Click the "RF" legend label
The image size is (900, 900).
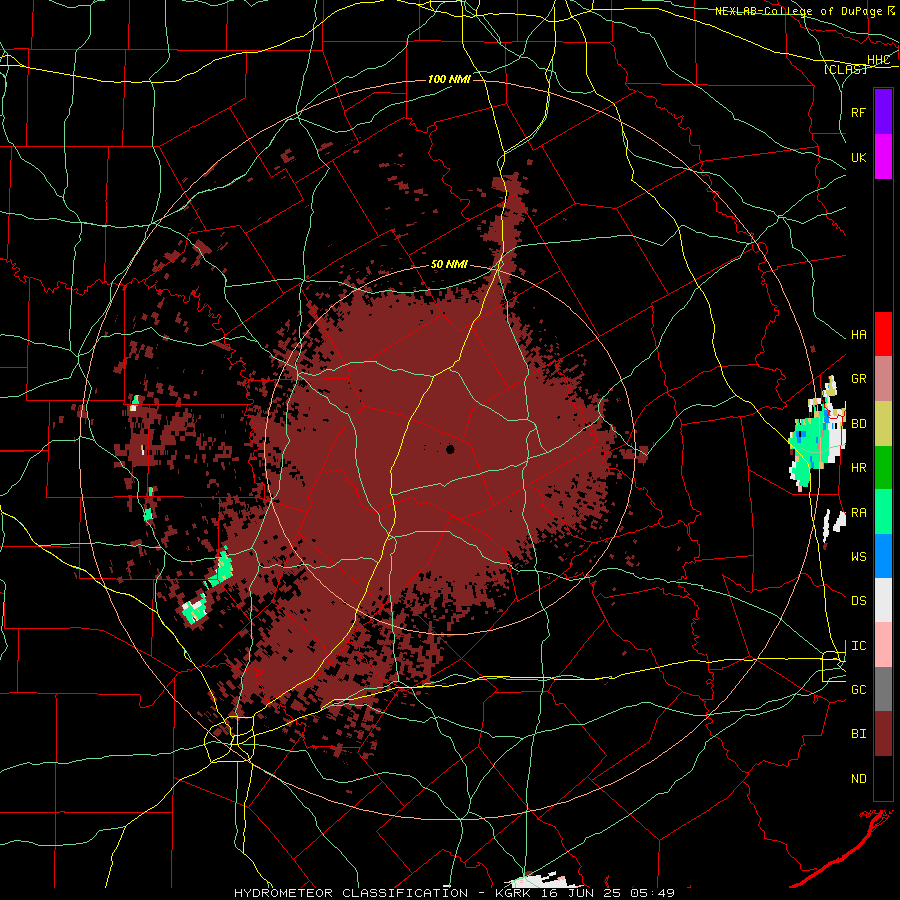pyautogui.click(x=858, y=112)
